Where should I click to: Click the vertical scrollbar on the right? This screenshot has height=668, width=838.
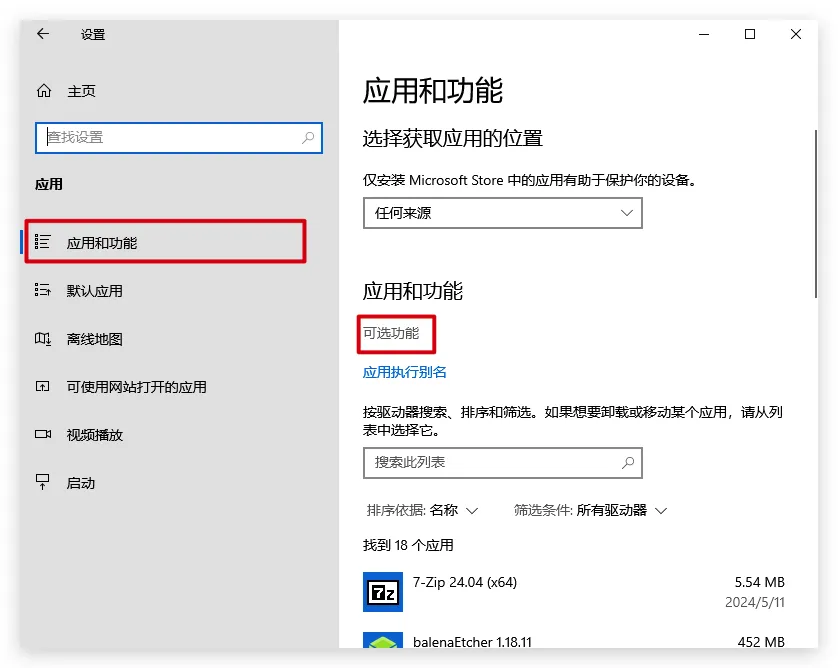pyautogui.click(x=814, y=215)
